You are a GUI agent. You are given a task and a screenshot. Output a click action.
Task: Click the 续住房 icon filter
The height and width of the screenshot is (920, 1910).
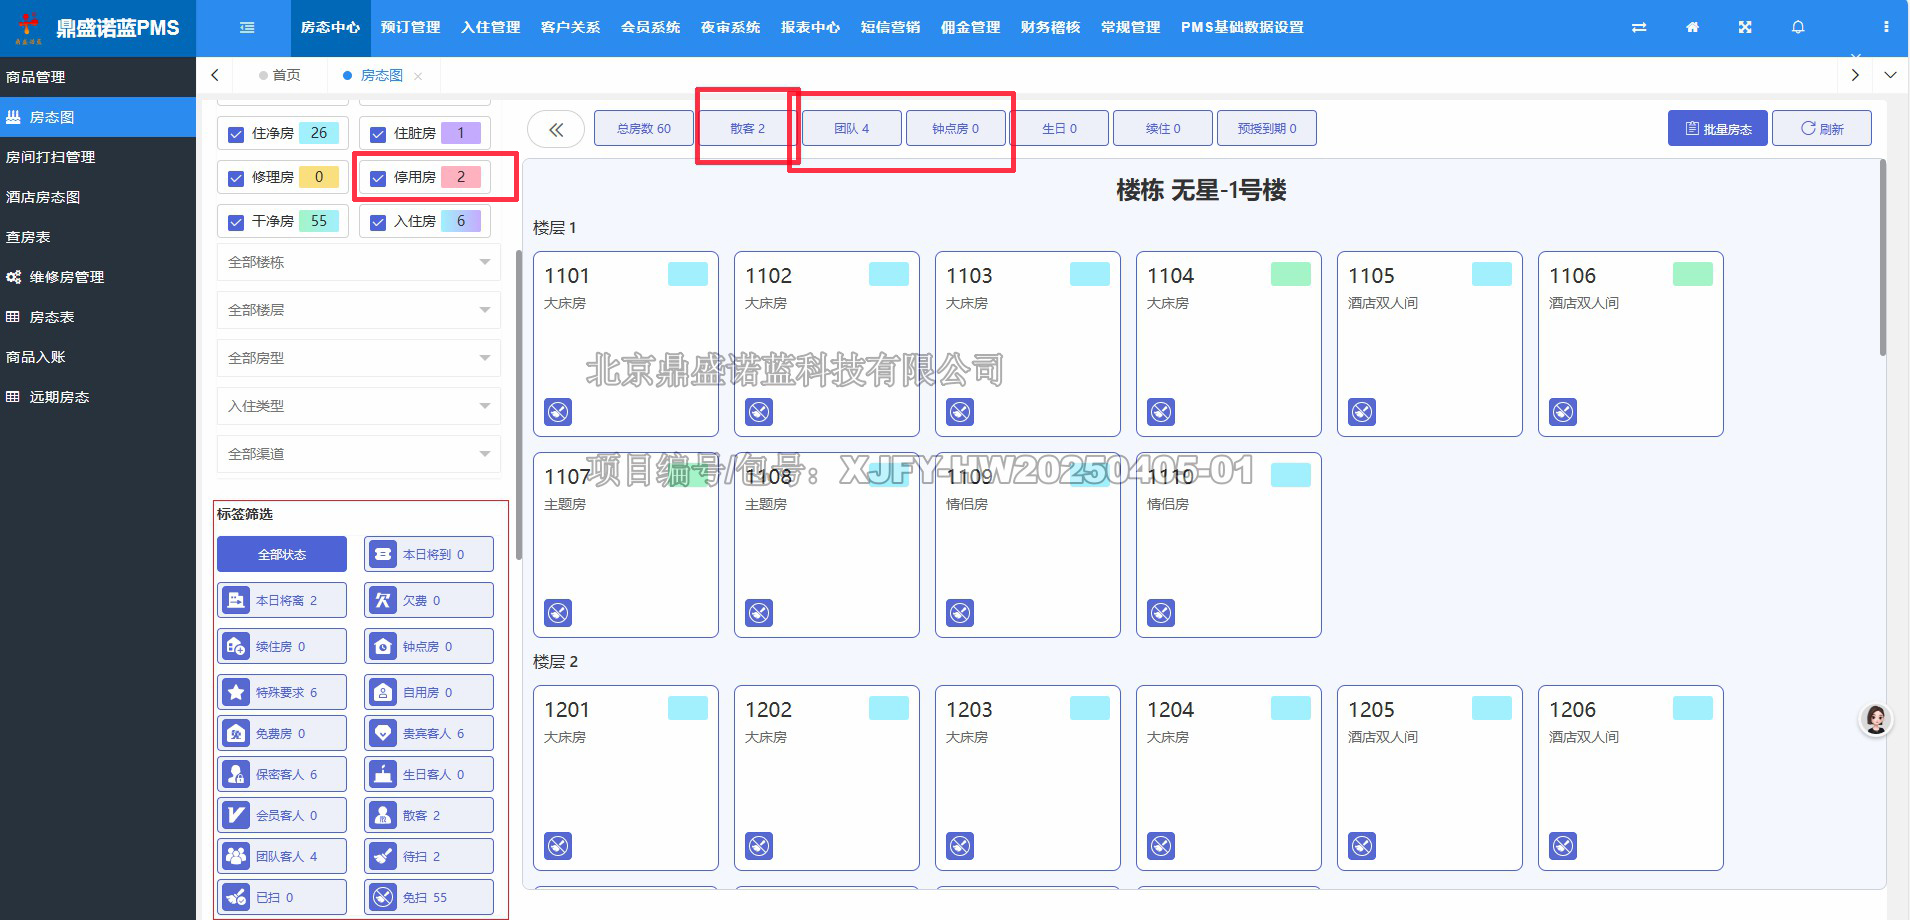pos(235,646)
